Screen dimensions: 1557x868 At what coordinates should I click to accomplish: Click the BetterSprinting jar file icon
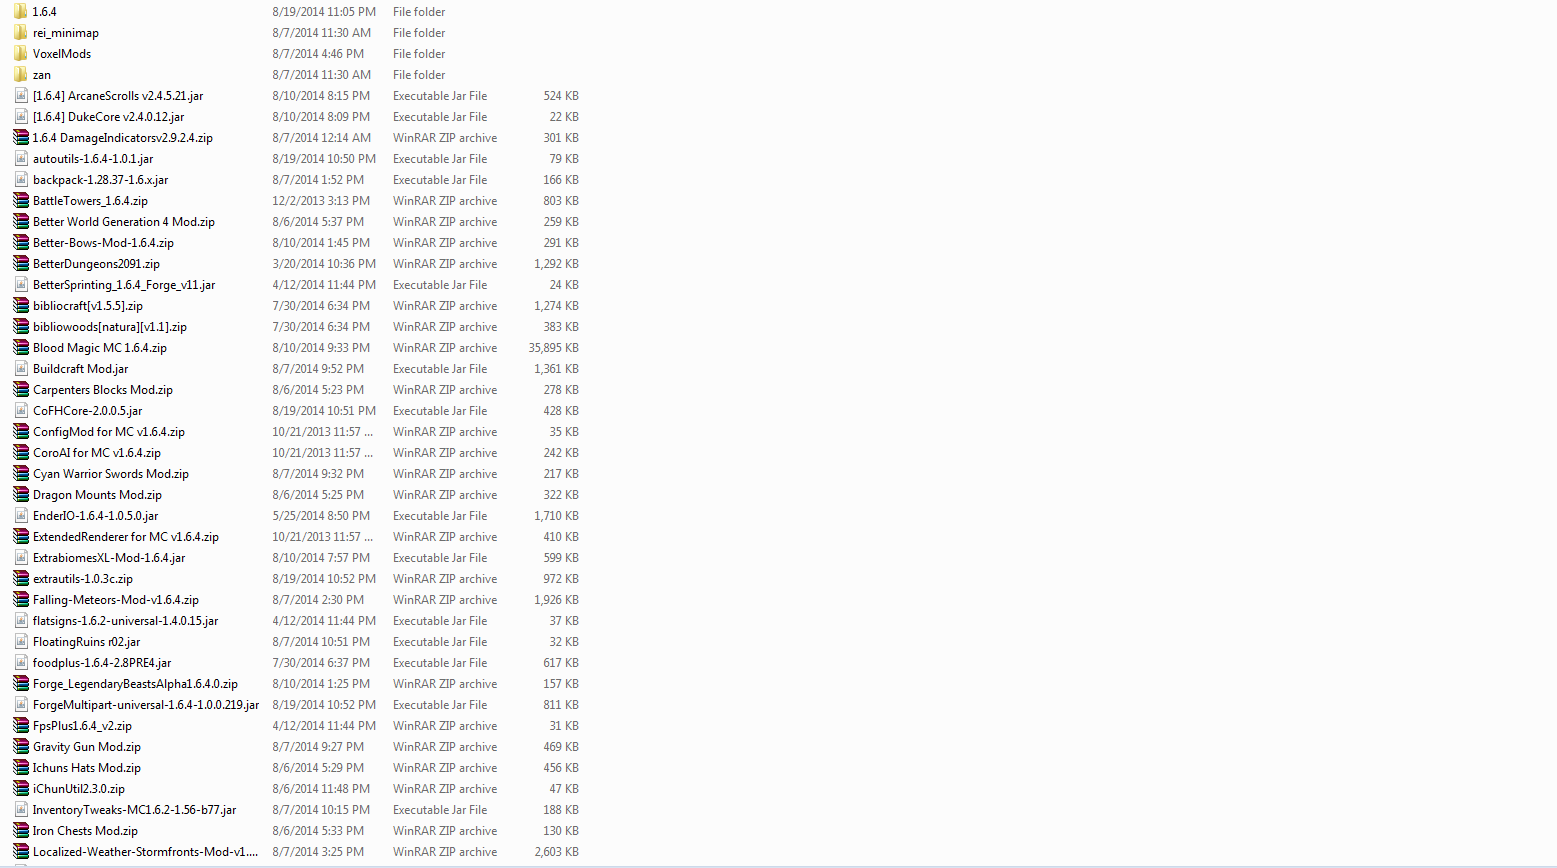20,285
